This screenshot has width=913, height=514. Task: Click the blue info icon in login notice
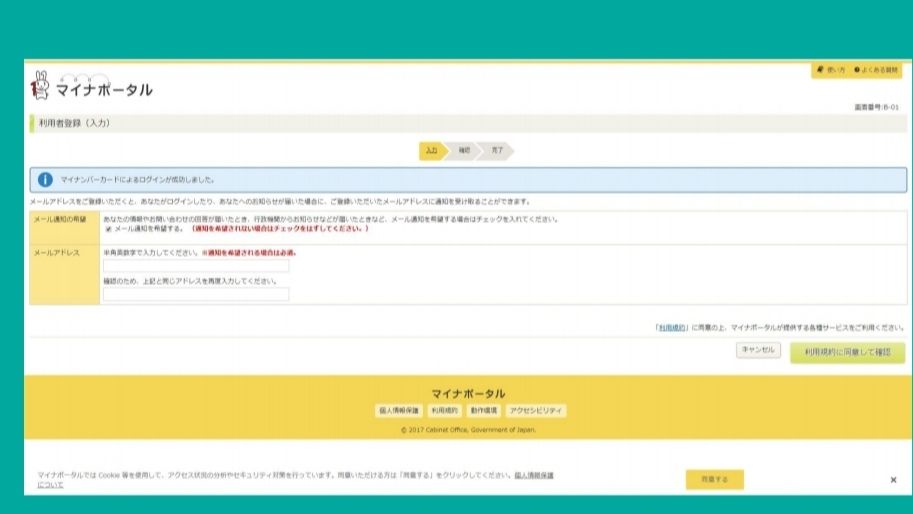click(x=45, y=180)
